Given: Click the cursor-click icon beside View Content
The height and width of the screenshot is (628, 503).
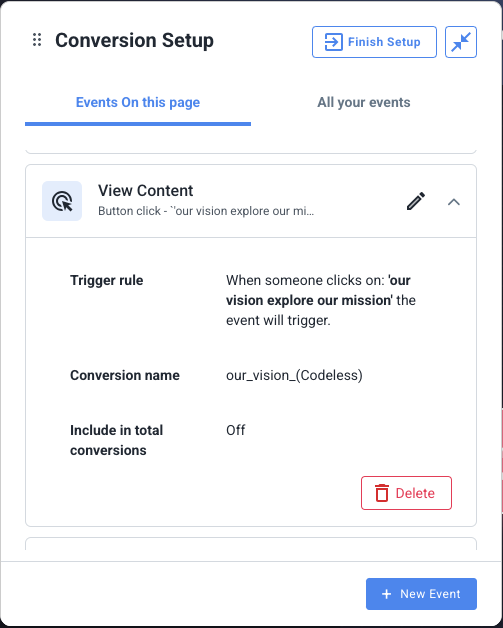Looking at the screenshot, I should pyautogui.click(x=62, y=201).
